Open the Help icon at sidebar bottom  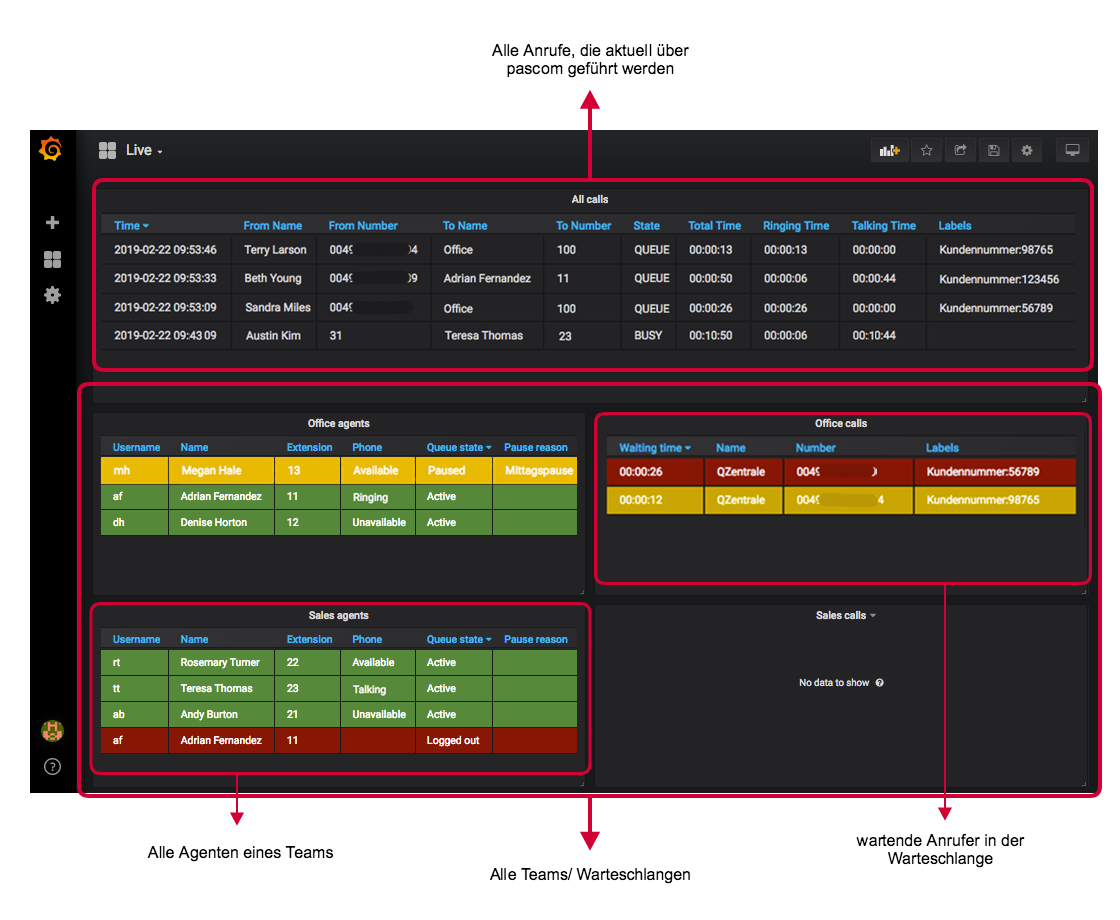coord(52,767)
